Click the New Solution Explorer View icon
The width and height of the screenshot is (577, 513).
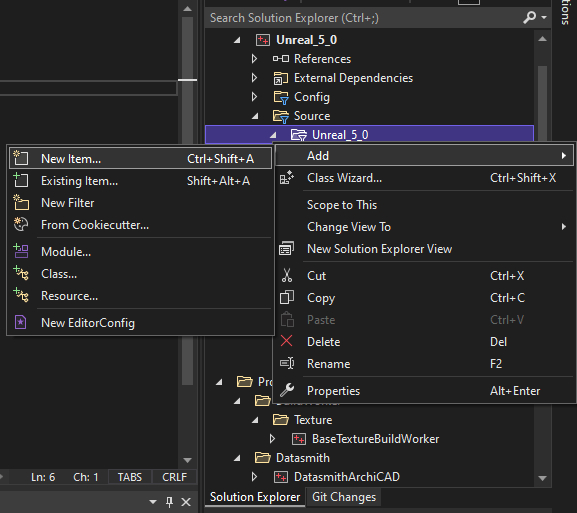coord(287,249)
